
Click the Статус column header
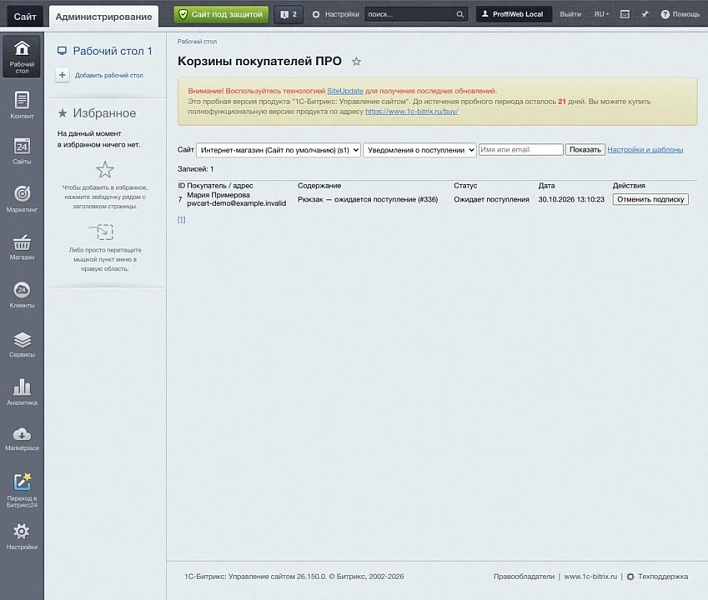(x=465, y=186)
